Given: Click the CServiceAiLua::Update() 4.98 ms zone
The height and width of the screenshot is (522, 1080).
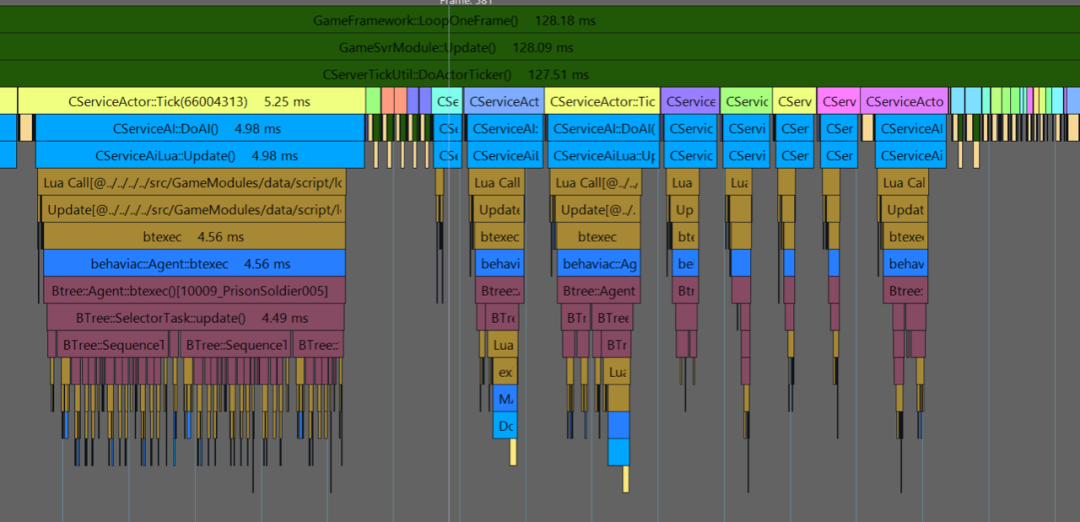Looking at the screenshot, I should click(200, 155).
